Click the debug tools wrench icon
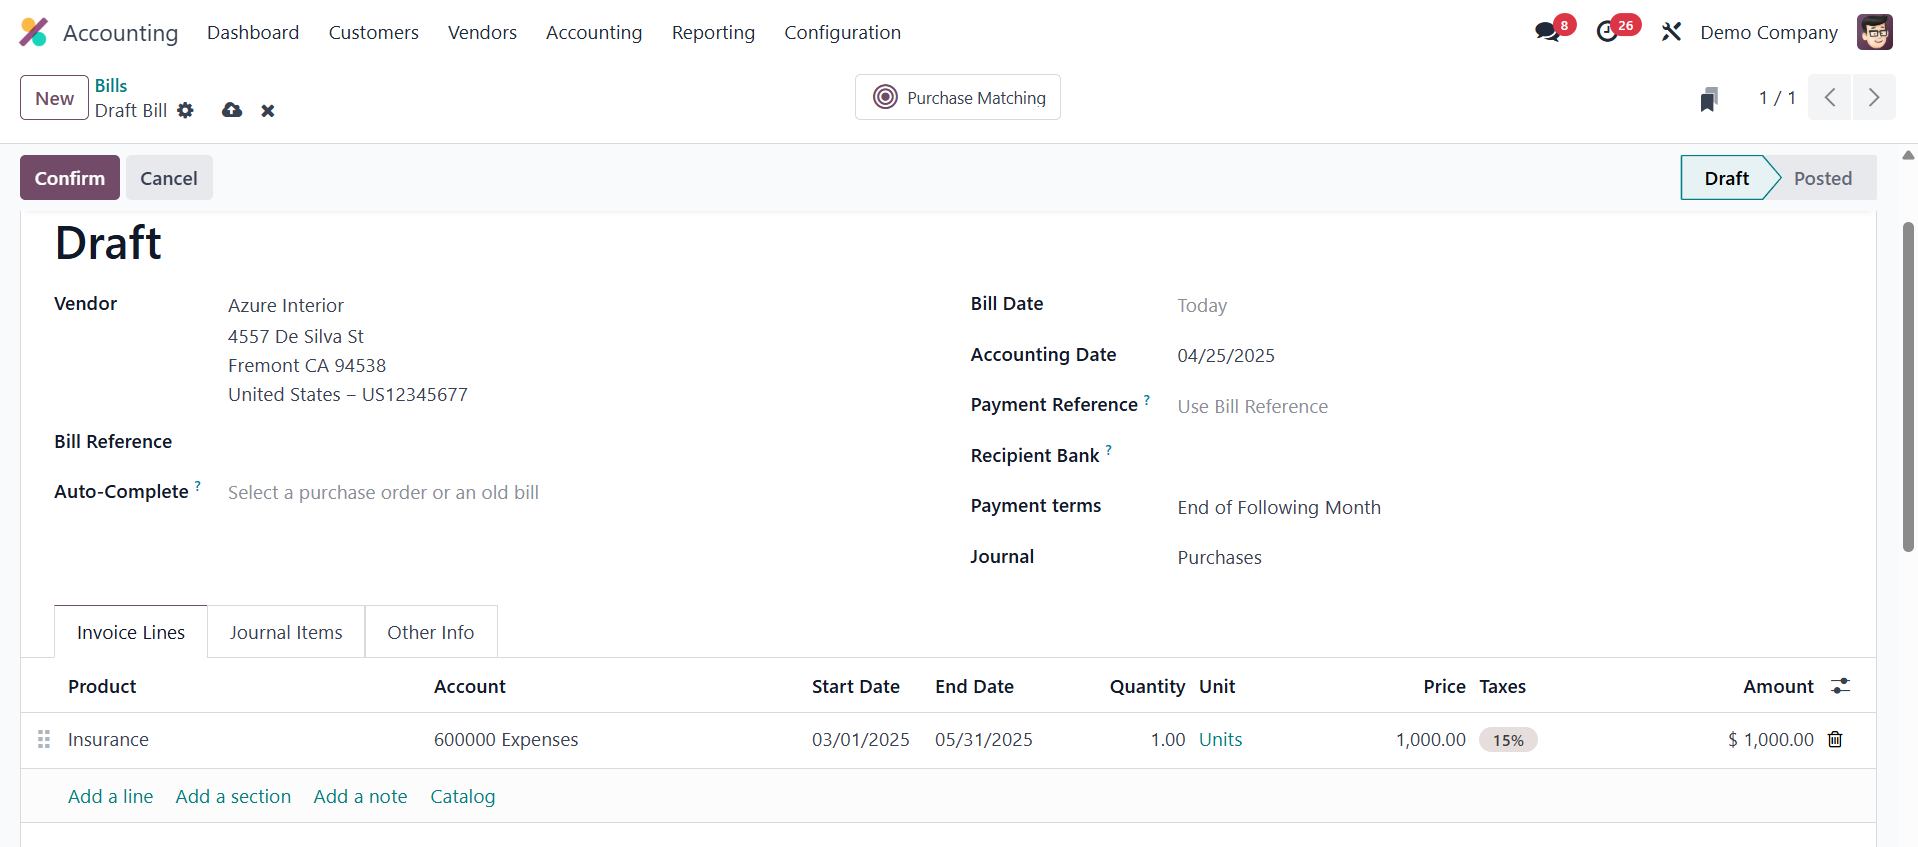Viewport: 1918px width, 847px height. pos(1671,32)
